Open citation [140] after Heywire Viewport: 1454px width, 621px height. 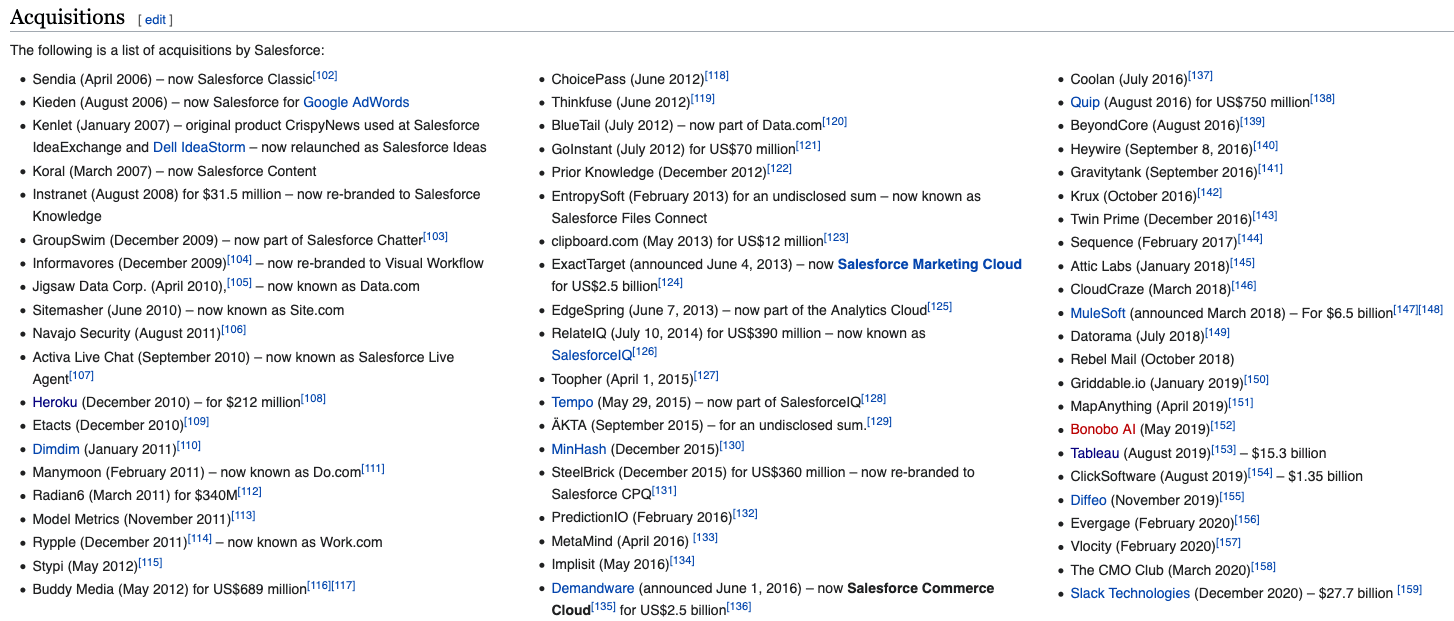(1265, 145)
